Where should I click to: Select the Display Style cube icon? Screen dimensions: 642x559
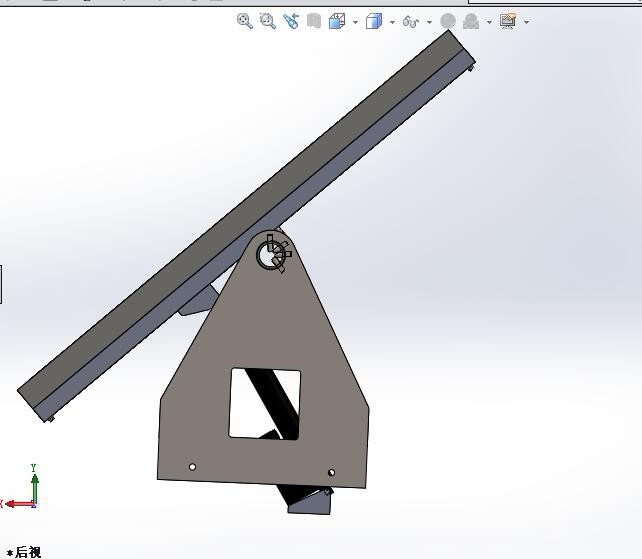(374, 21)
